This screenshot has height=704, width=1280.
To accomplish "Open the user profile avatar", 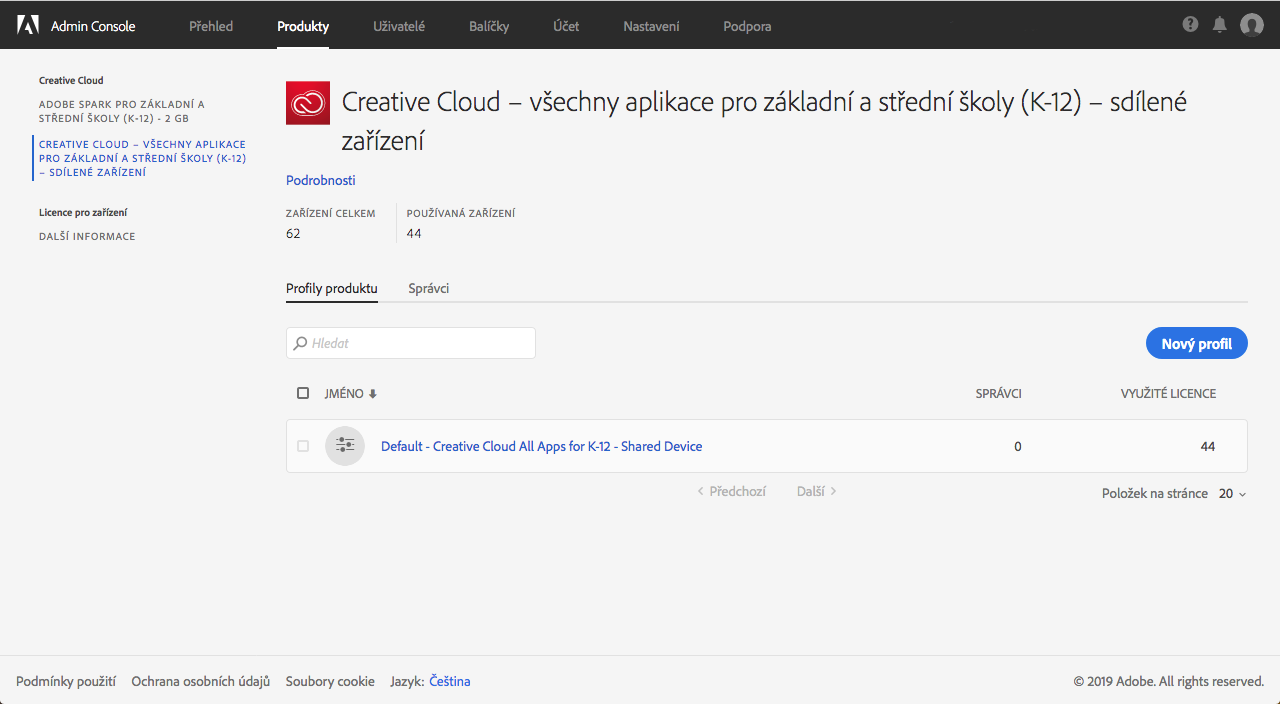I will tap(1252, 25).
